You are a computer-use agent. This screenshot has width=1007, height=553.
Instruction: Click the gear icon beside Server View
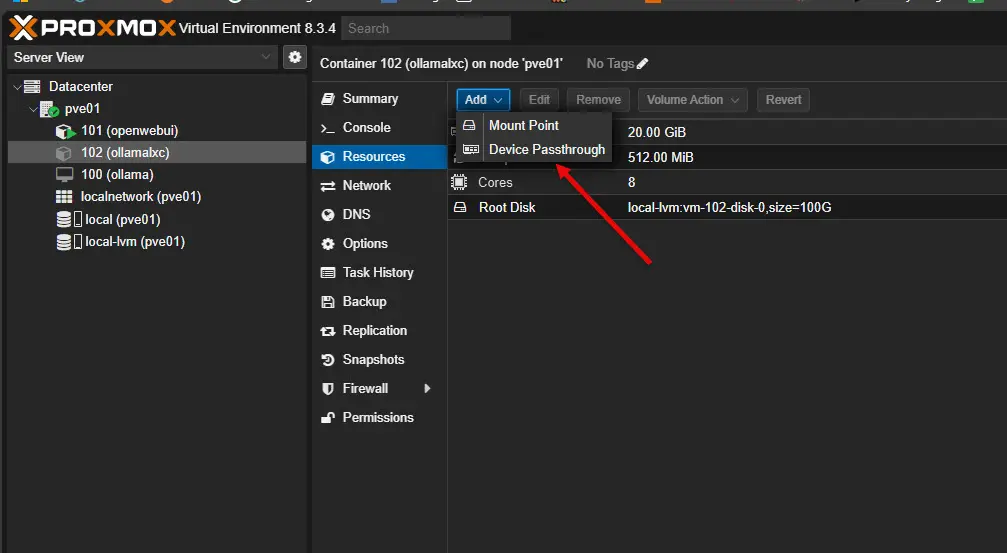295,57
